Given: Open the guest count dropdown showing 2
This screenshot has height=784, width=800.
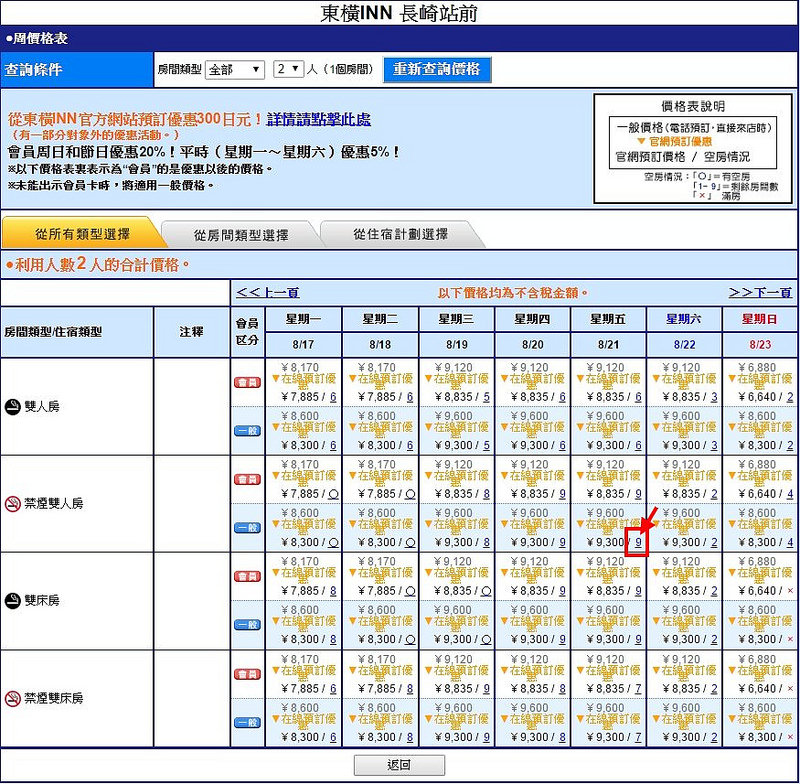Looking at the screenshot, I should pos(289,69).
